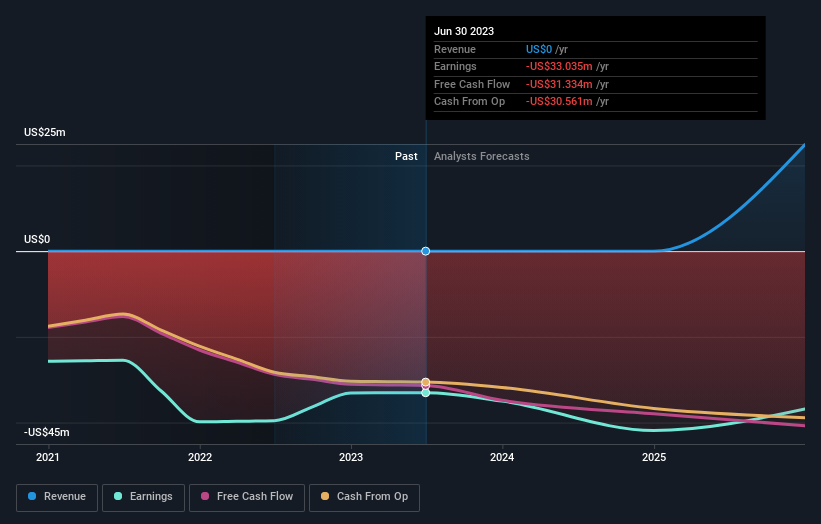Viewport: 821px width, 524px height.
Task: Click the US$0 y-axis label
Action: click(37, 240)
